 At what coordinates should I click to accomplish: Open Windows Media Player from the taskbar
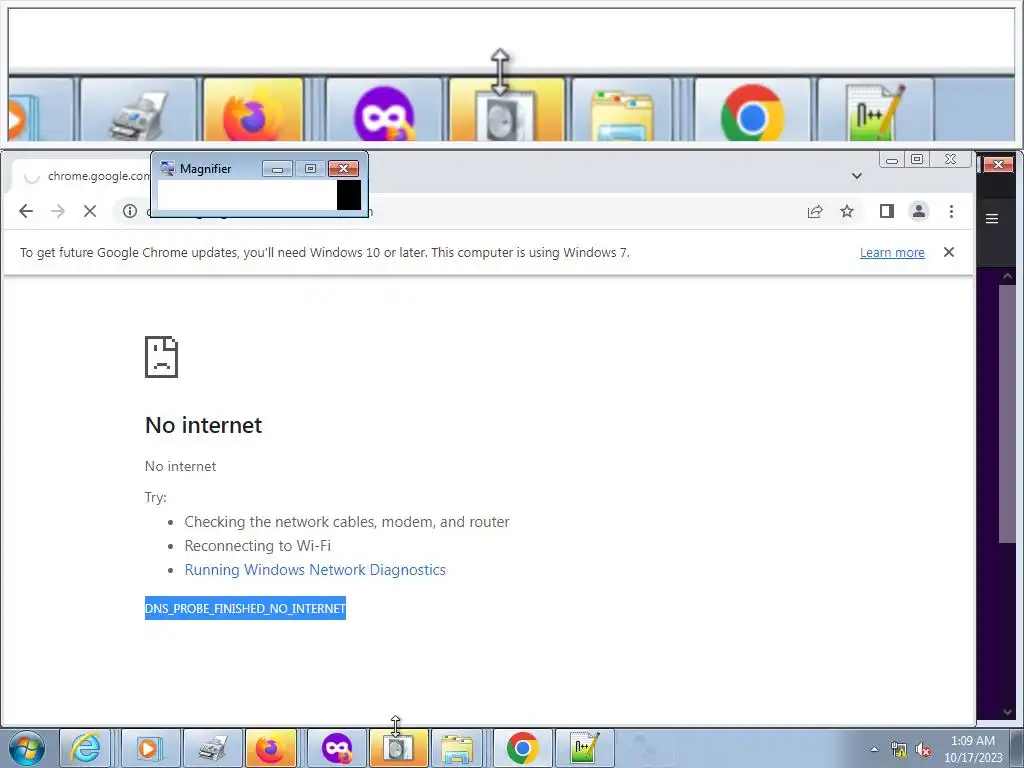(x=149, y=748)
